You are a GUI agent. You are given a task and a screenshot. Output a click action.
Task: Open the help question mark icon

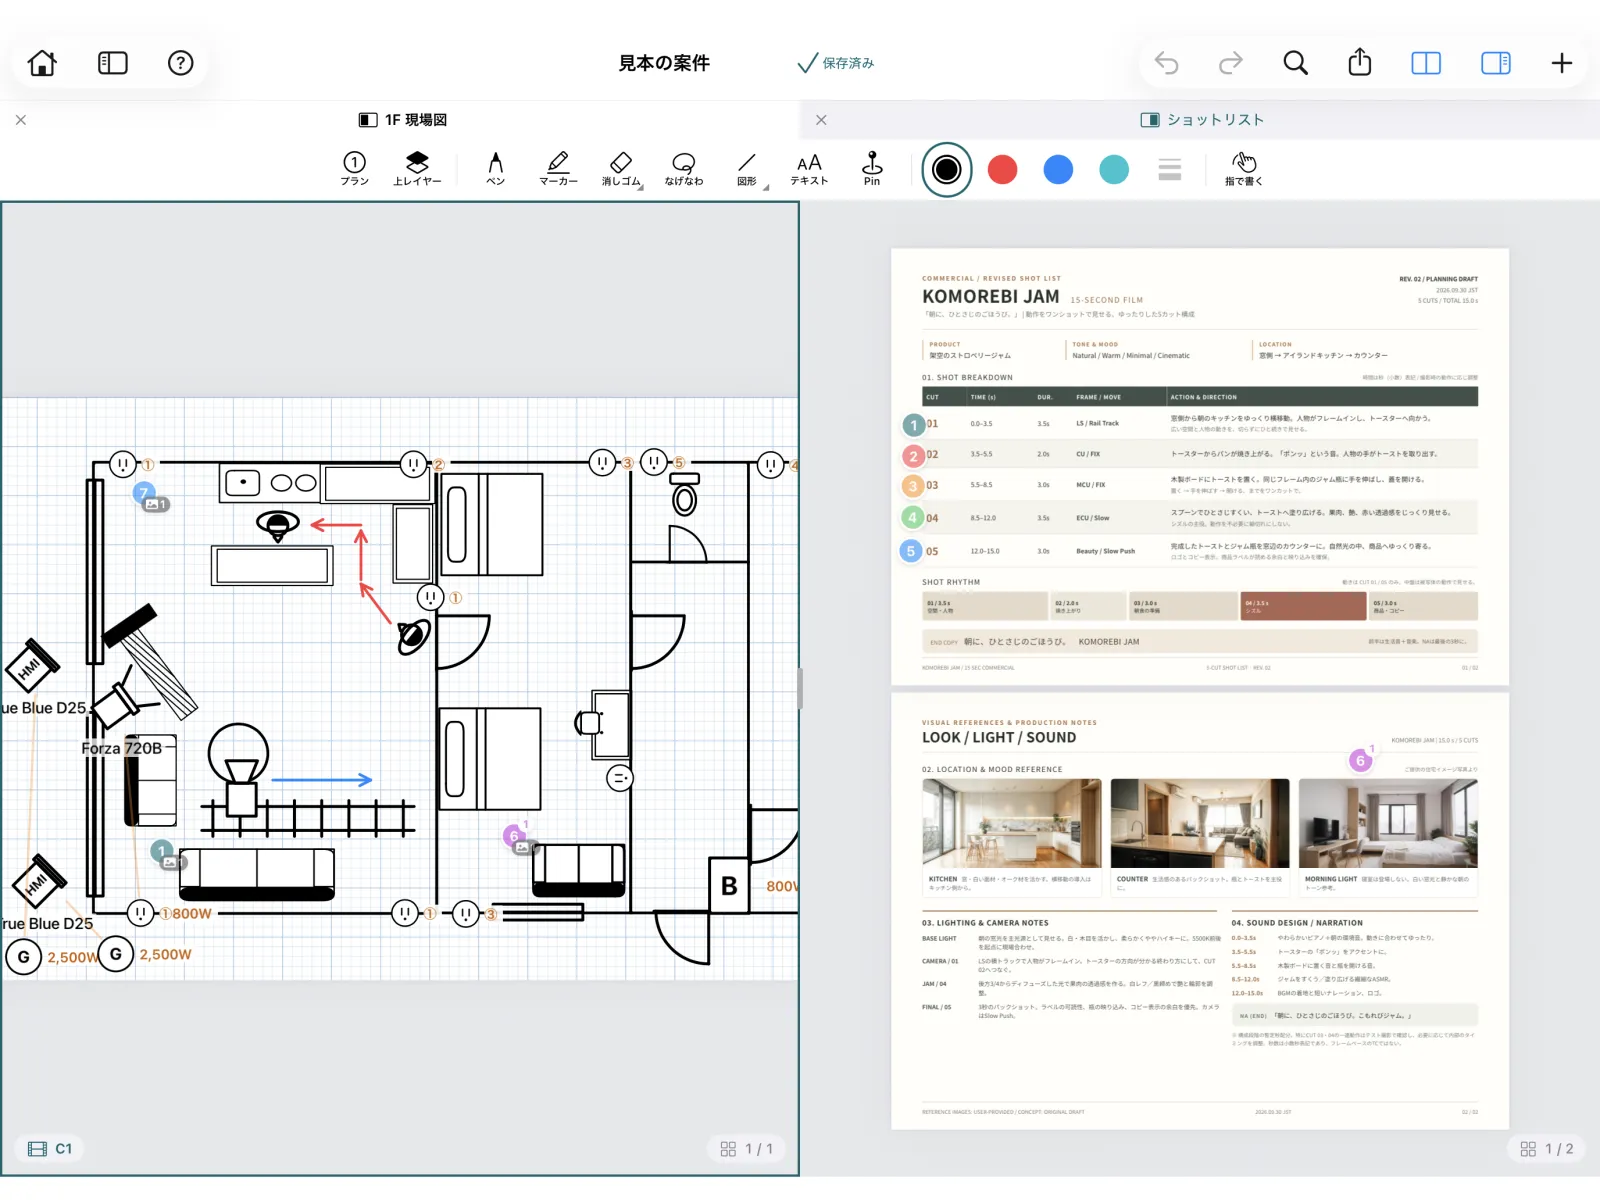click(x=180, y=63)
